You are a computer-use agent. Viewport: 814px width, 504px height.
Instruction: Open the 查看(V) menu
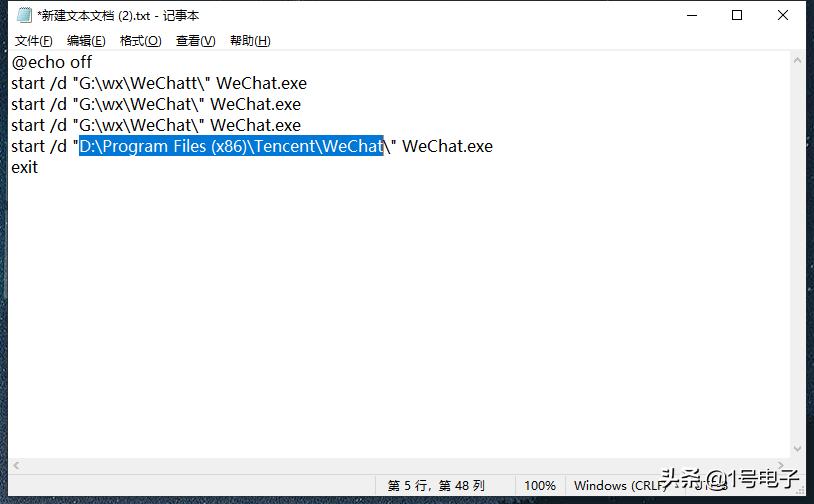195,40
